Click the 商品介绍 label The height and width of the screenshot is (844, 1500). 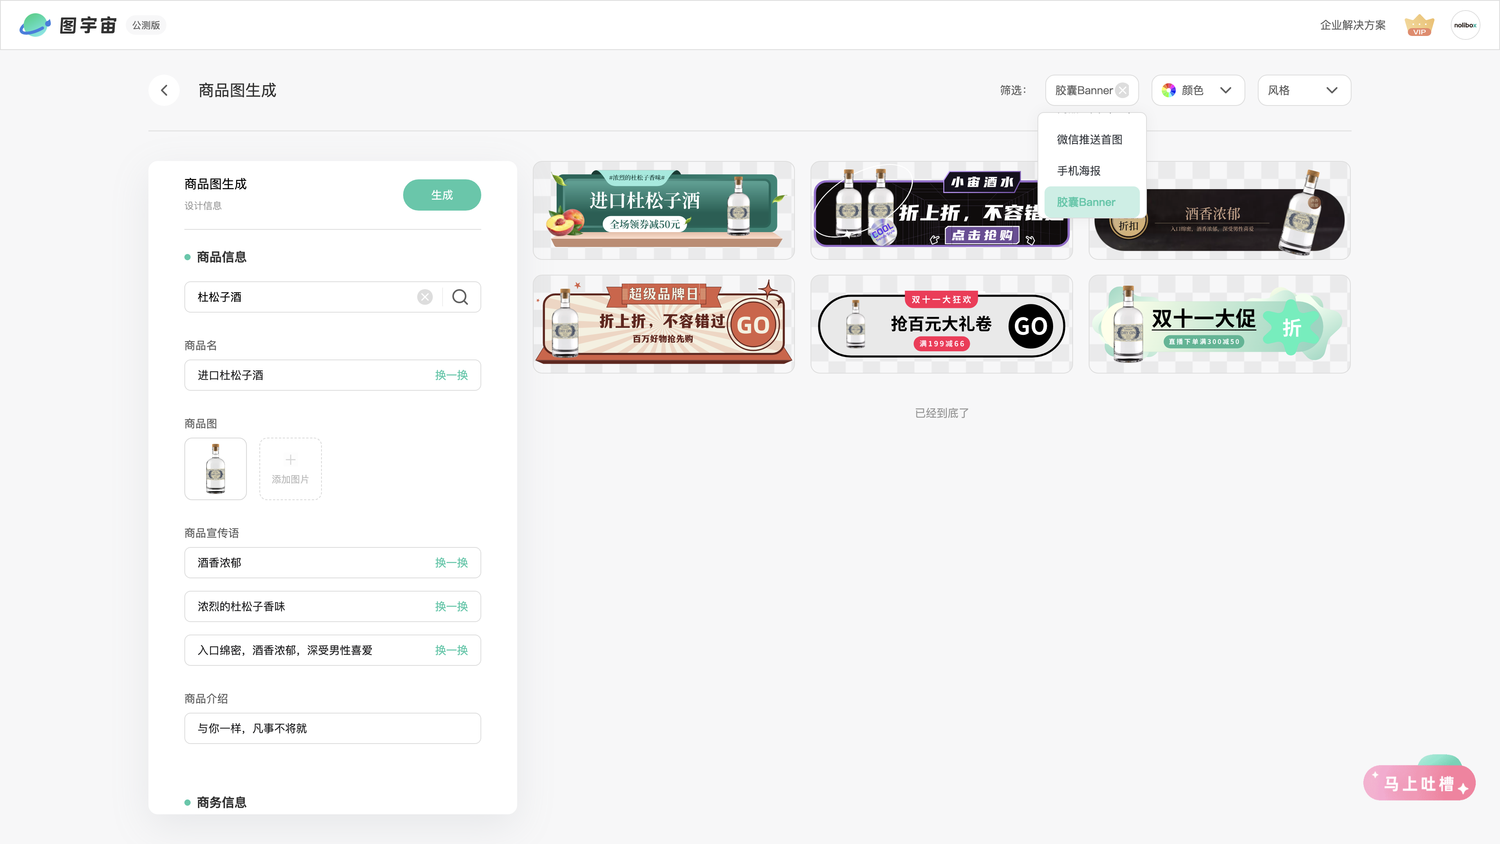[x=206, y=699]
